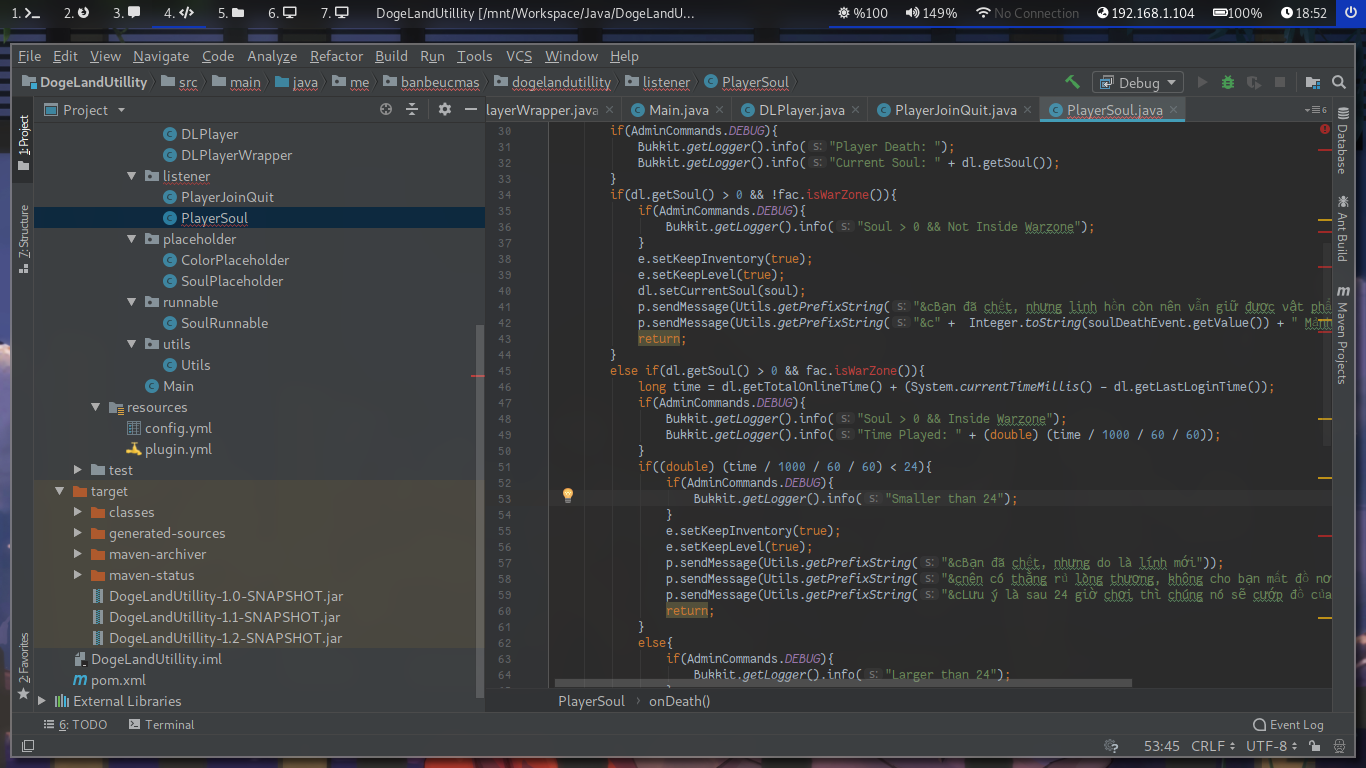
Task: Open the Project panel settings gear
Action: coord(444,110)
